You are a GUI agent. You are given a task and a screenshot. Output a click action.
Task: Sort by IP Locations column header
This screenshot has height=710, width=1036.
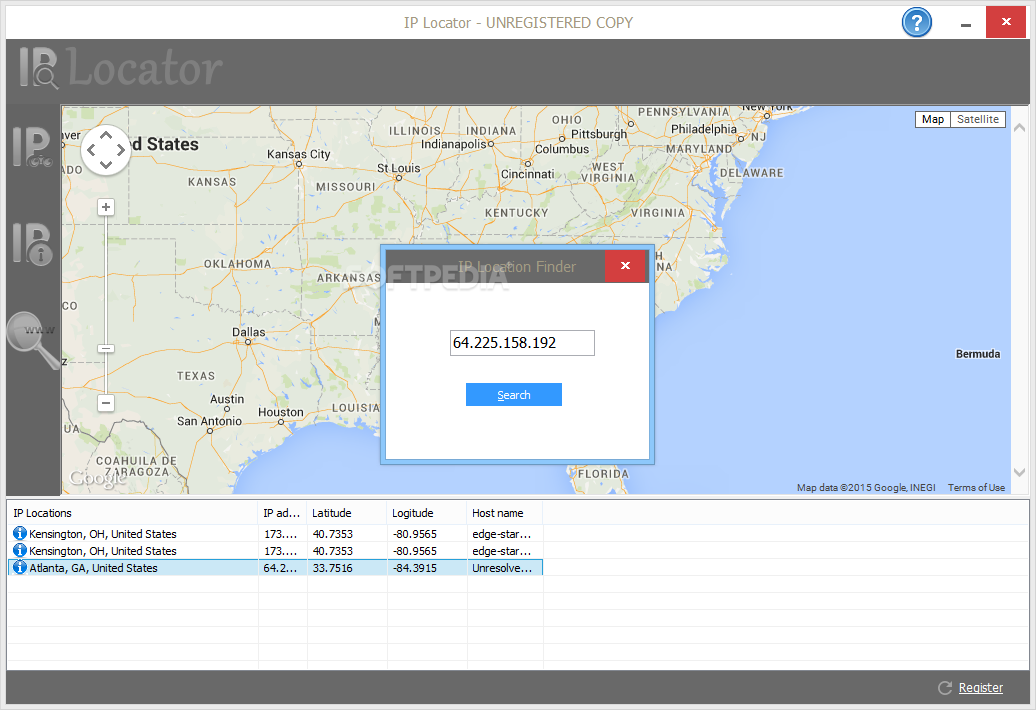tap(132, 513)
